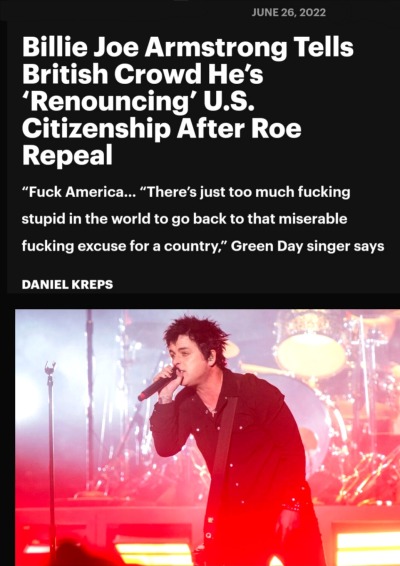Click the singer's spiky black hair

click(x=197, y=336)
